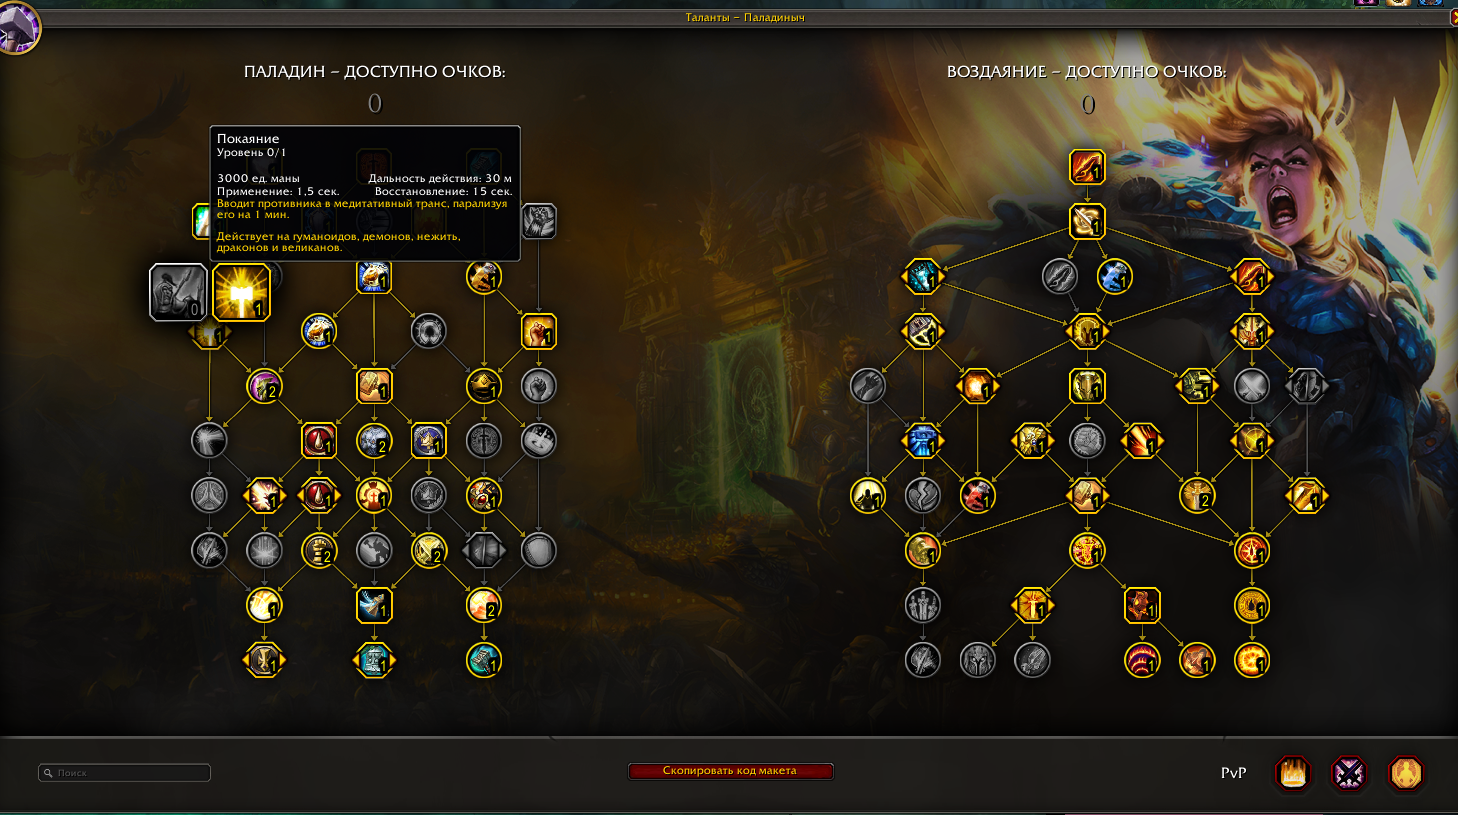
Task: Learn the grey three figures talent node
Action: click(x=922, y=605)
